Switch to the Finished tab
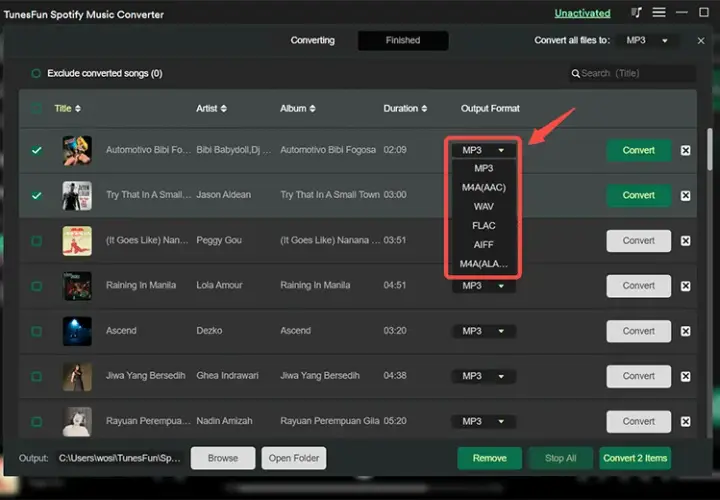The height and width of the screenshot is (500, 720). click(403, 40)
